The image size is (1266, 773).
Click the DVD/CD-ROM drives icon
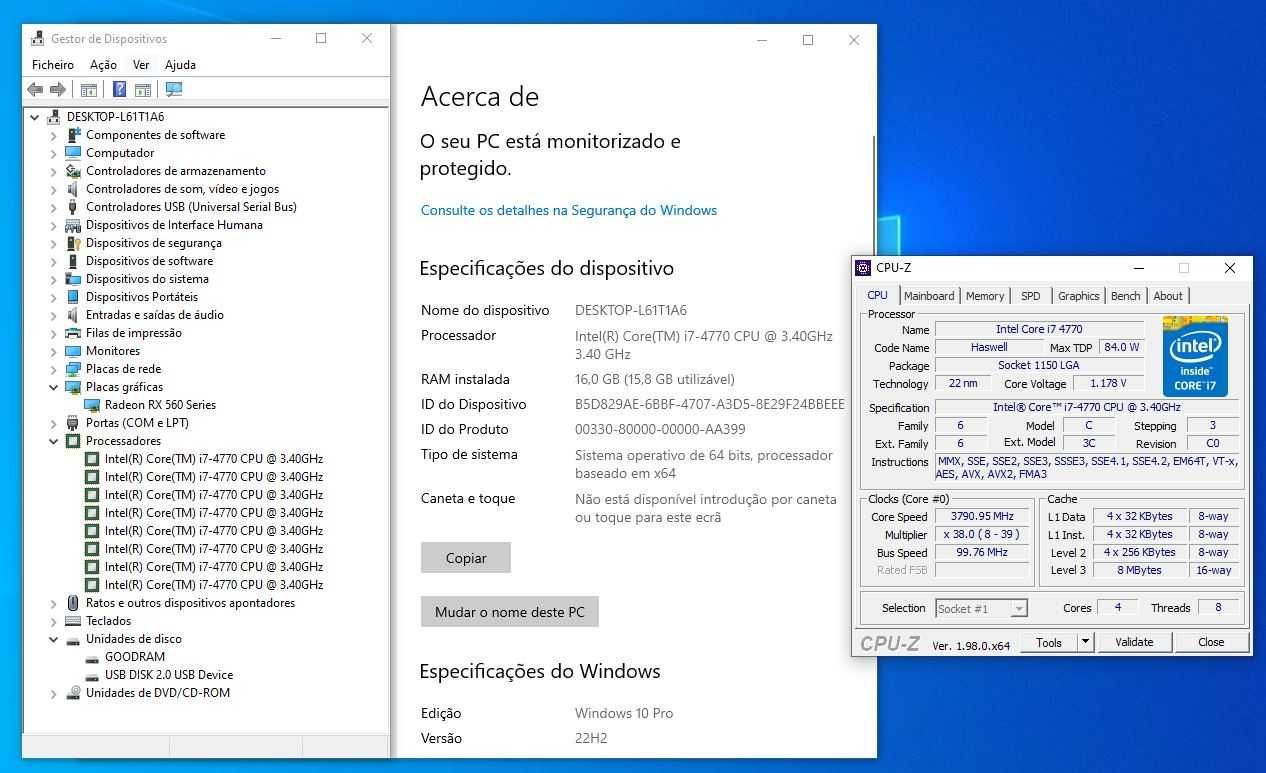click(x=73, y=693)
